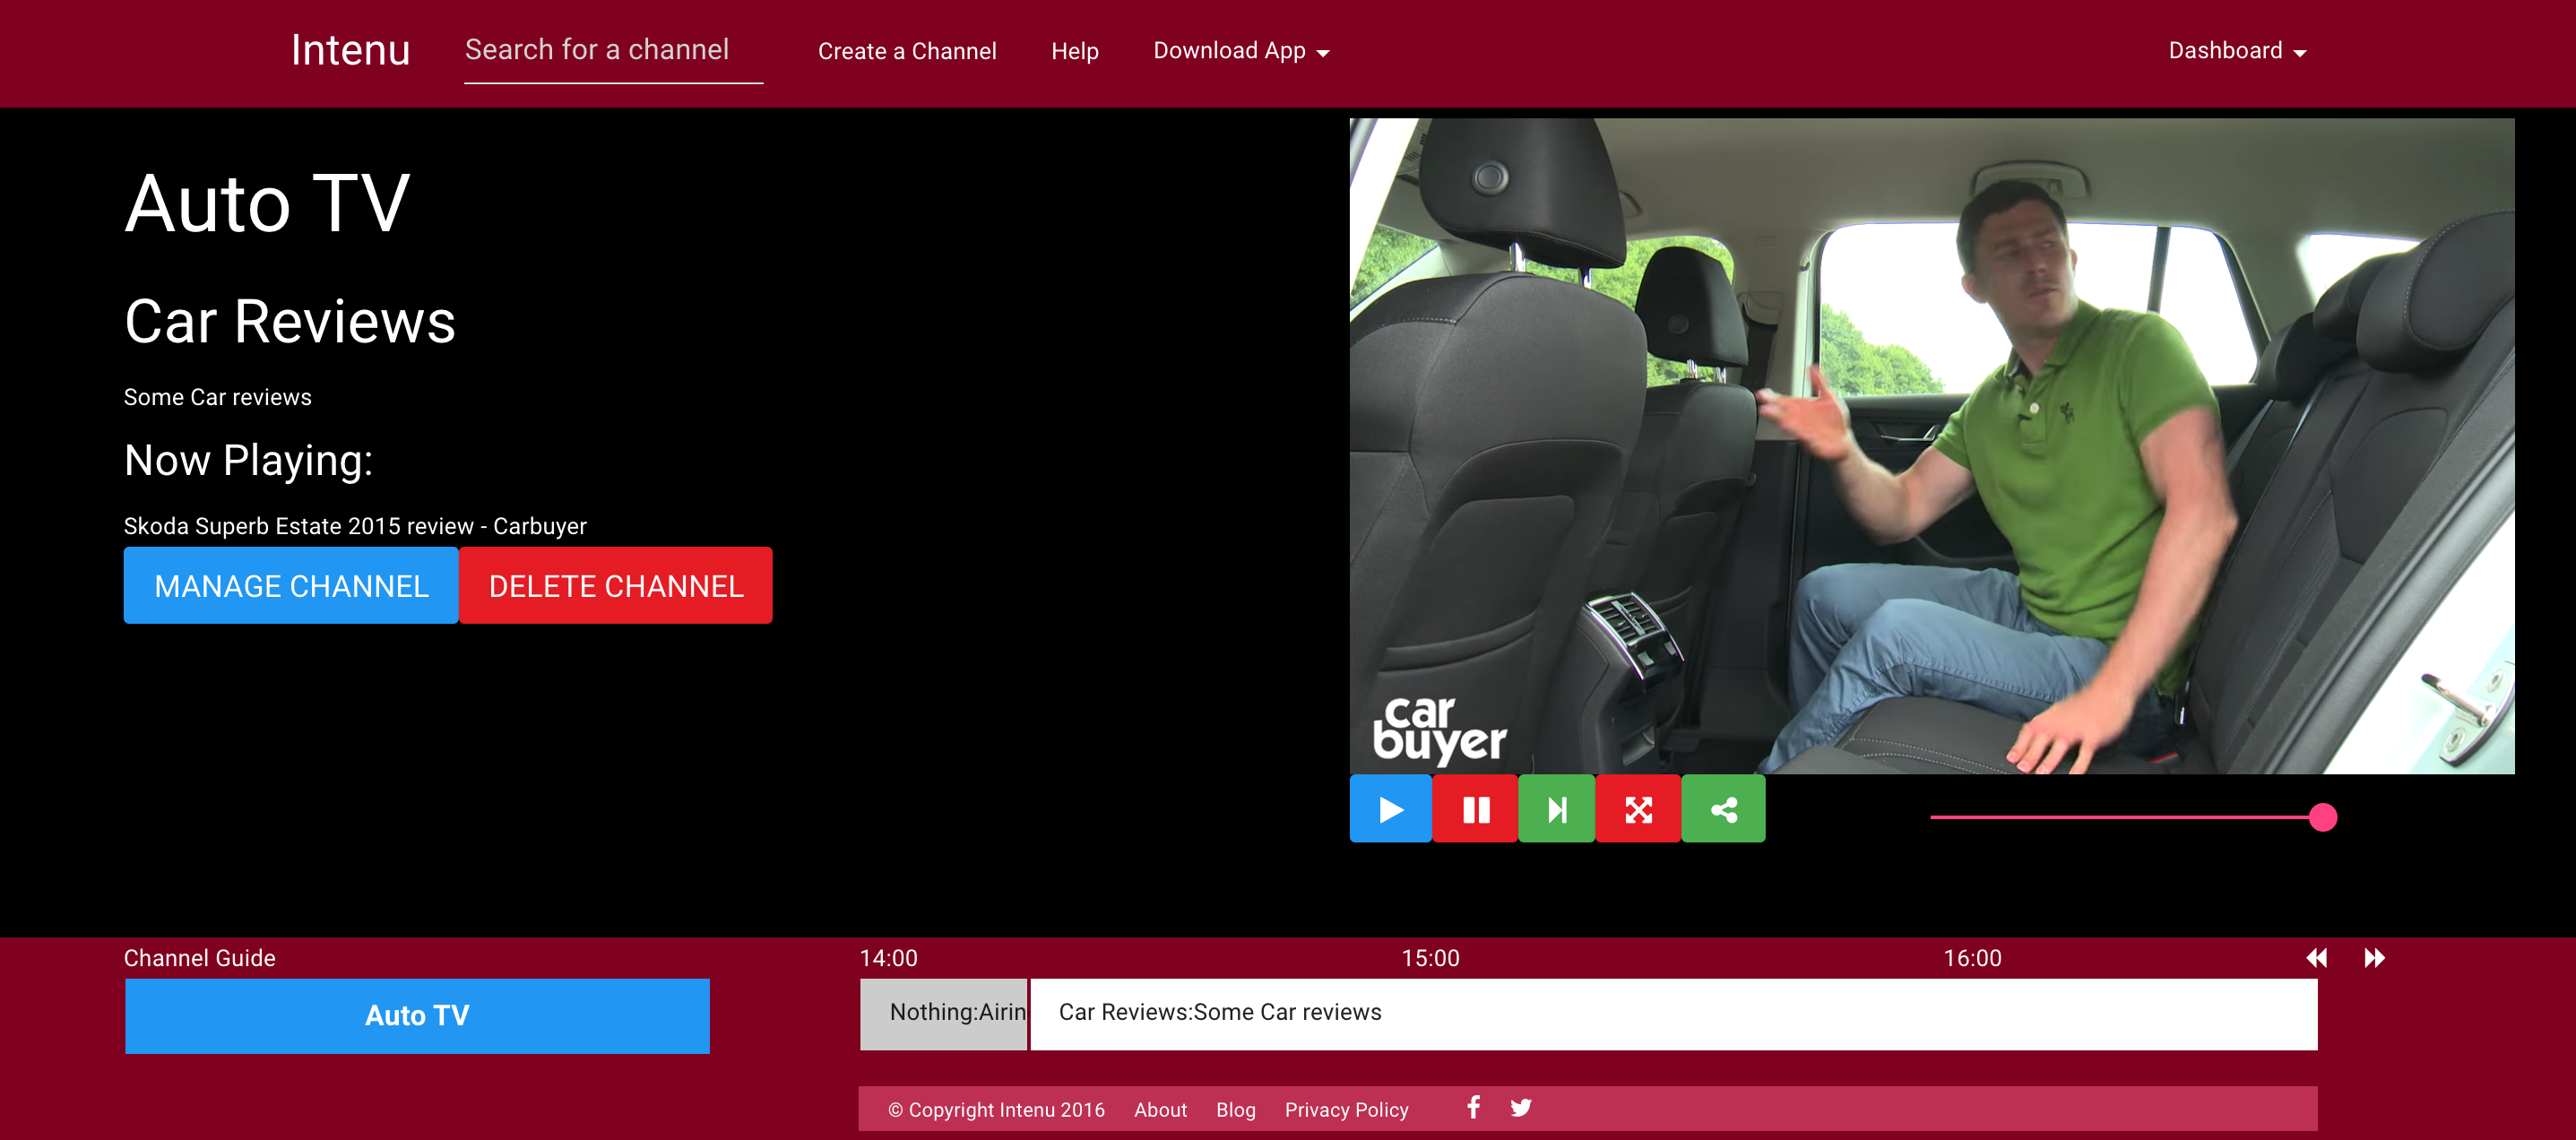Toggle fullscreen with the expand arrows icon
Image resolution: width=2576 pixels, height=1140 pixels.
1638,809
